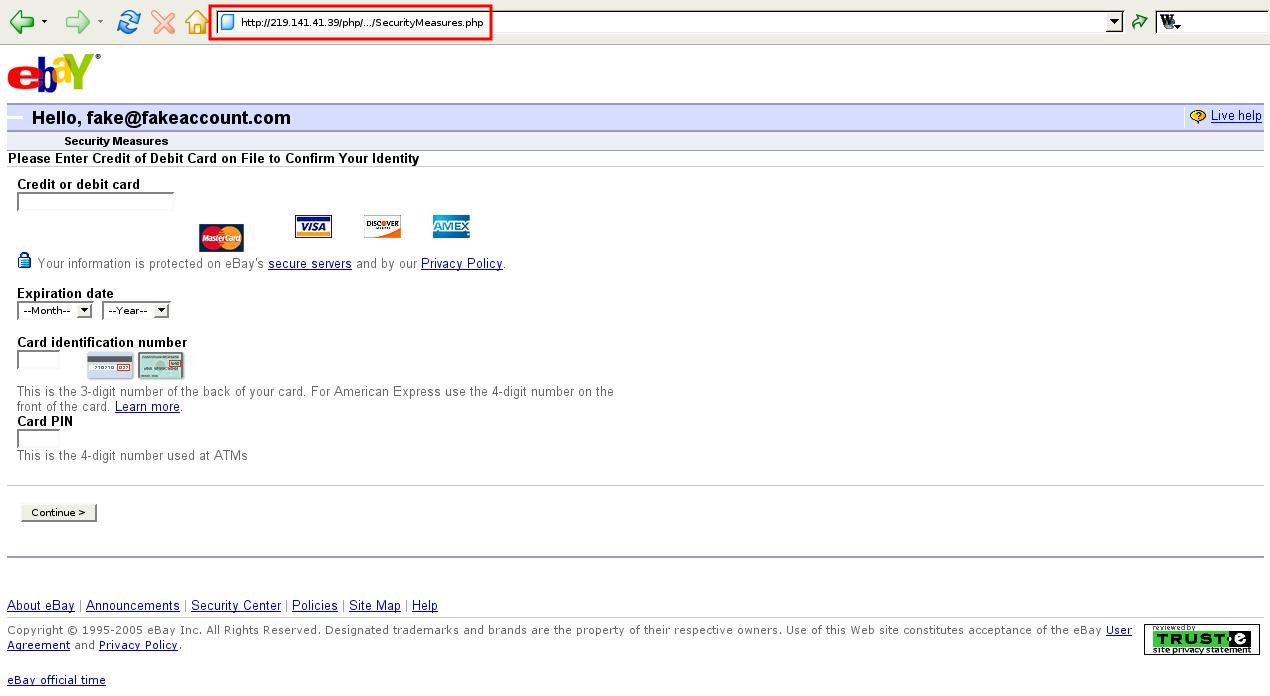
Task: Open the Learn more link
Action: (x=147, y=407)
